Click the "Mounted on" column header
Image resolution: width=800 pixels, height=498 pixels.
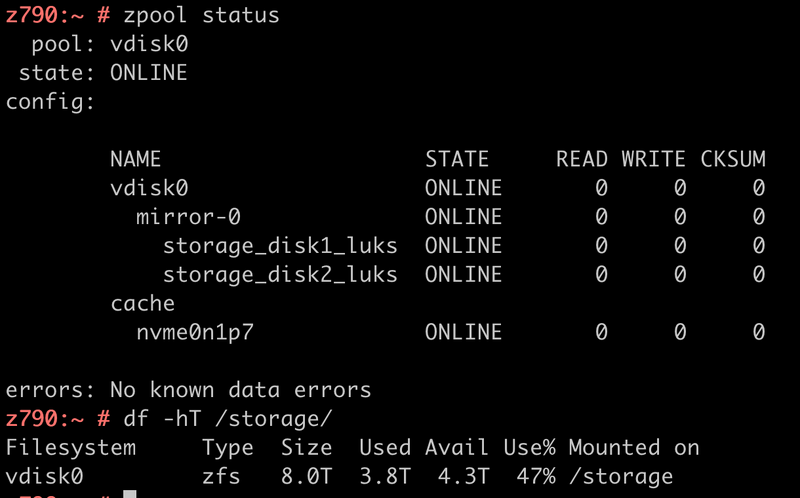click(x=634, y=447)
